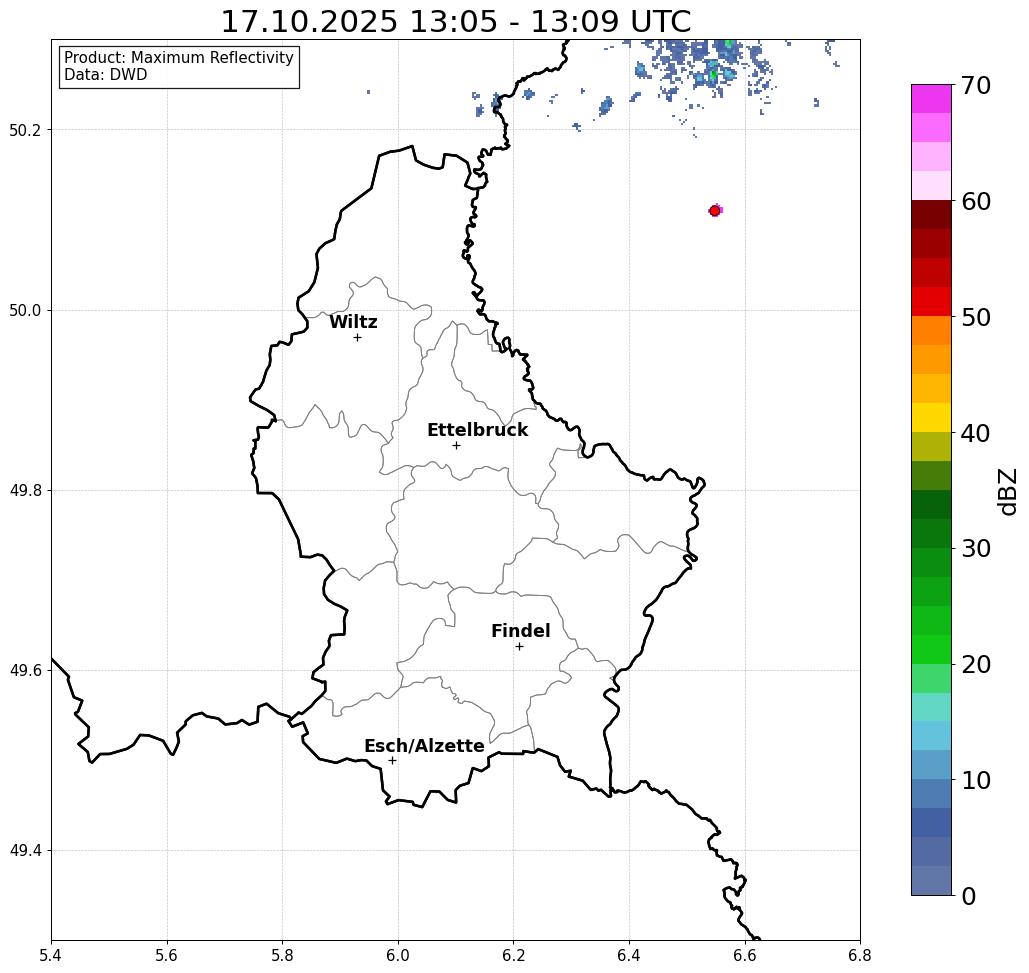Click the latitude tick label 50.2
Screen dimensions: 1029x973
point(24,130)
